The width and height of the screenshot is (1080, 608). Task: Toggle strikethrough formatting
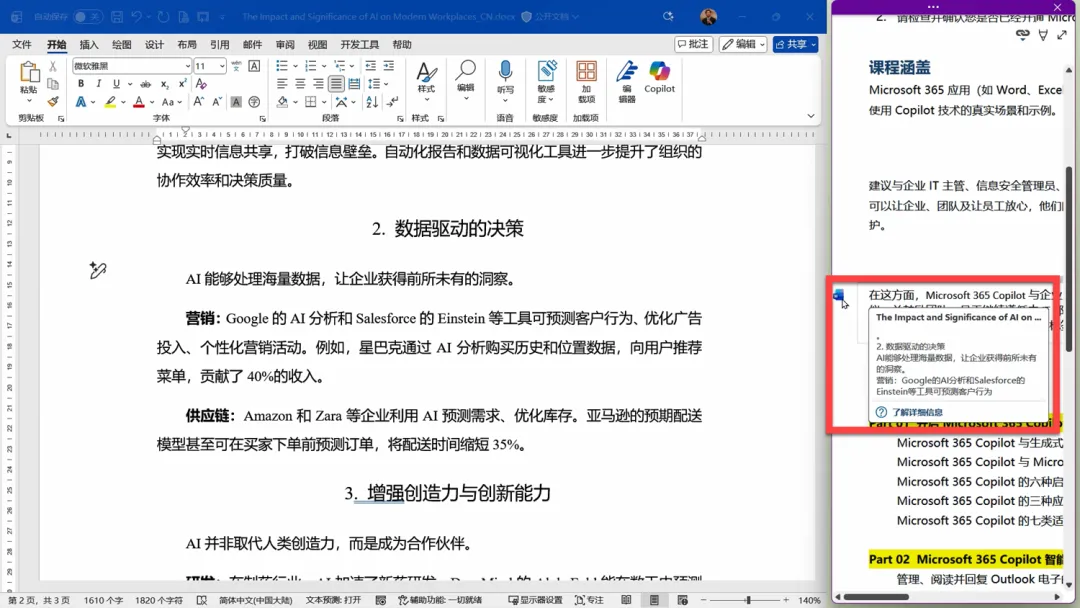pos(145,84)
